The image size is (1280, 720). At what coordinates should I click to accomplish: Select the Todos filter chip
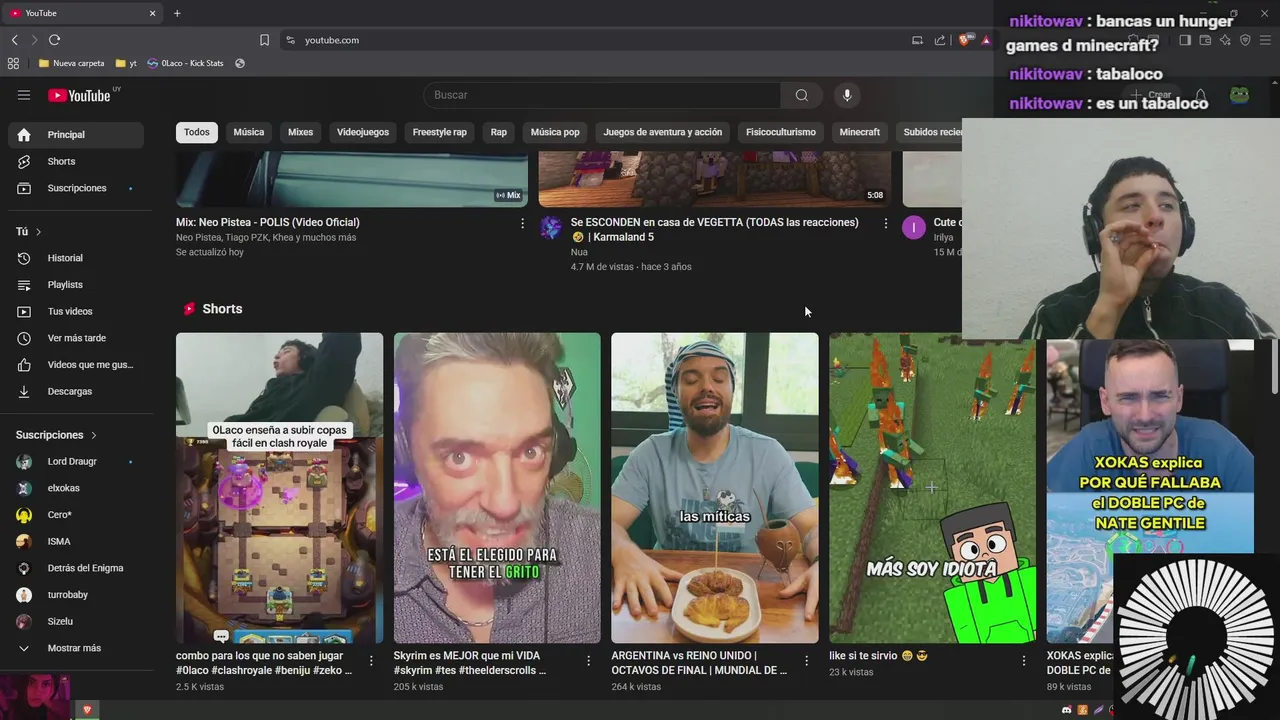[x=197, y=132]
